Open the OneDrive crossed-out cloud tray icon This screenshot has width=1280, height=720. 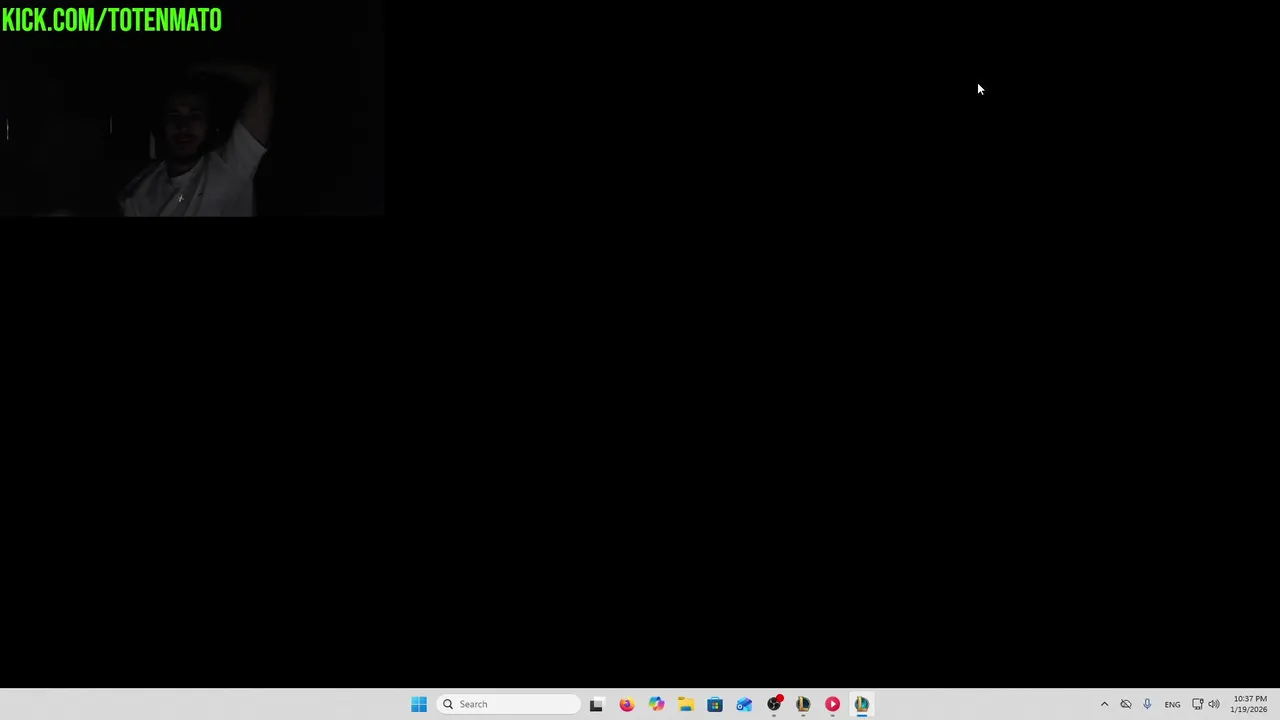pyautogui.click(x=1126, y=704)
